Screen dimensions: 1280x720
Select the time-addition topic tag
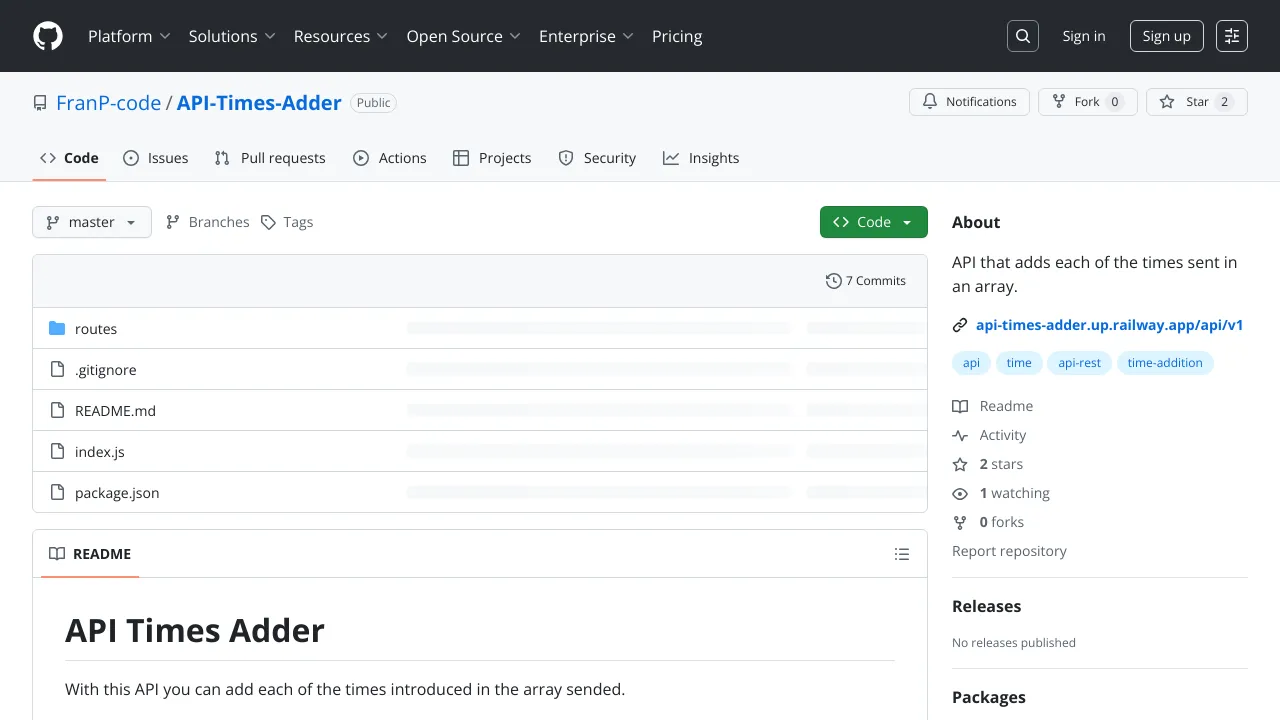1165,363
